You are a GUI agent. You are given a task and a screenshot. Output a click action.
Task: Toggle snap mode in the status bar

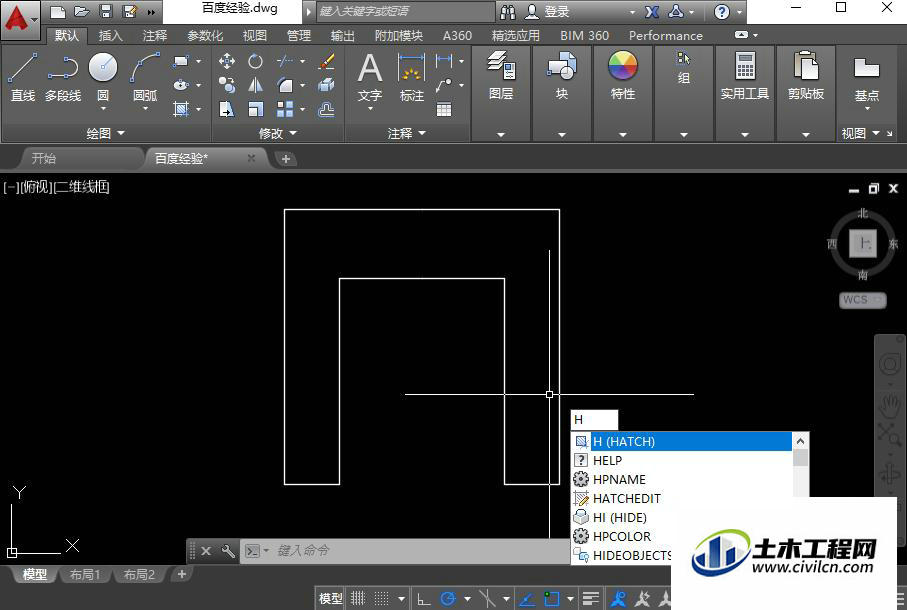click(x=382, y=598)
